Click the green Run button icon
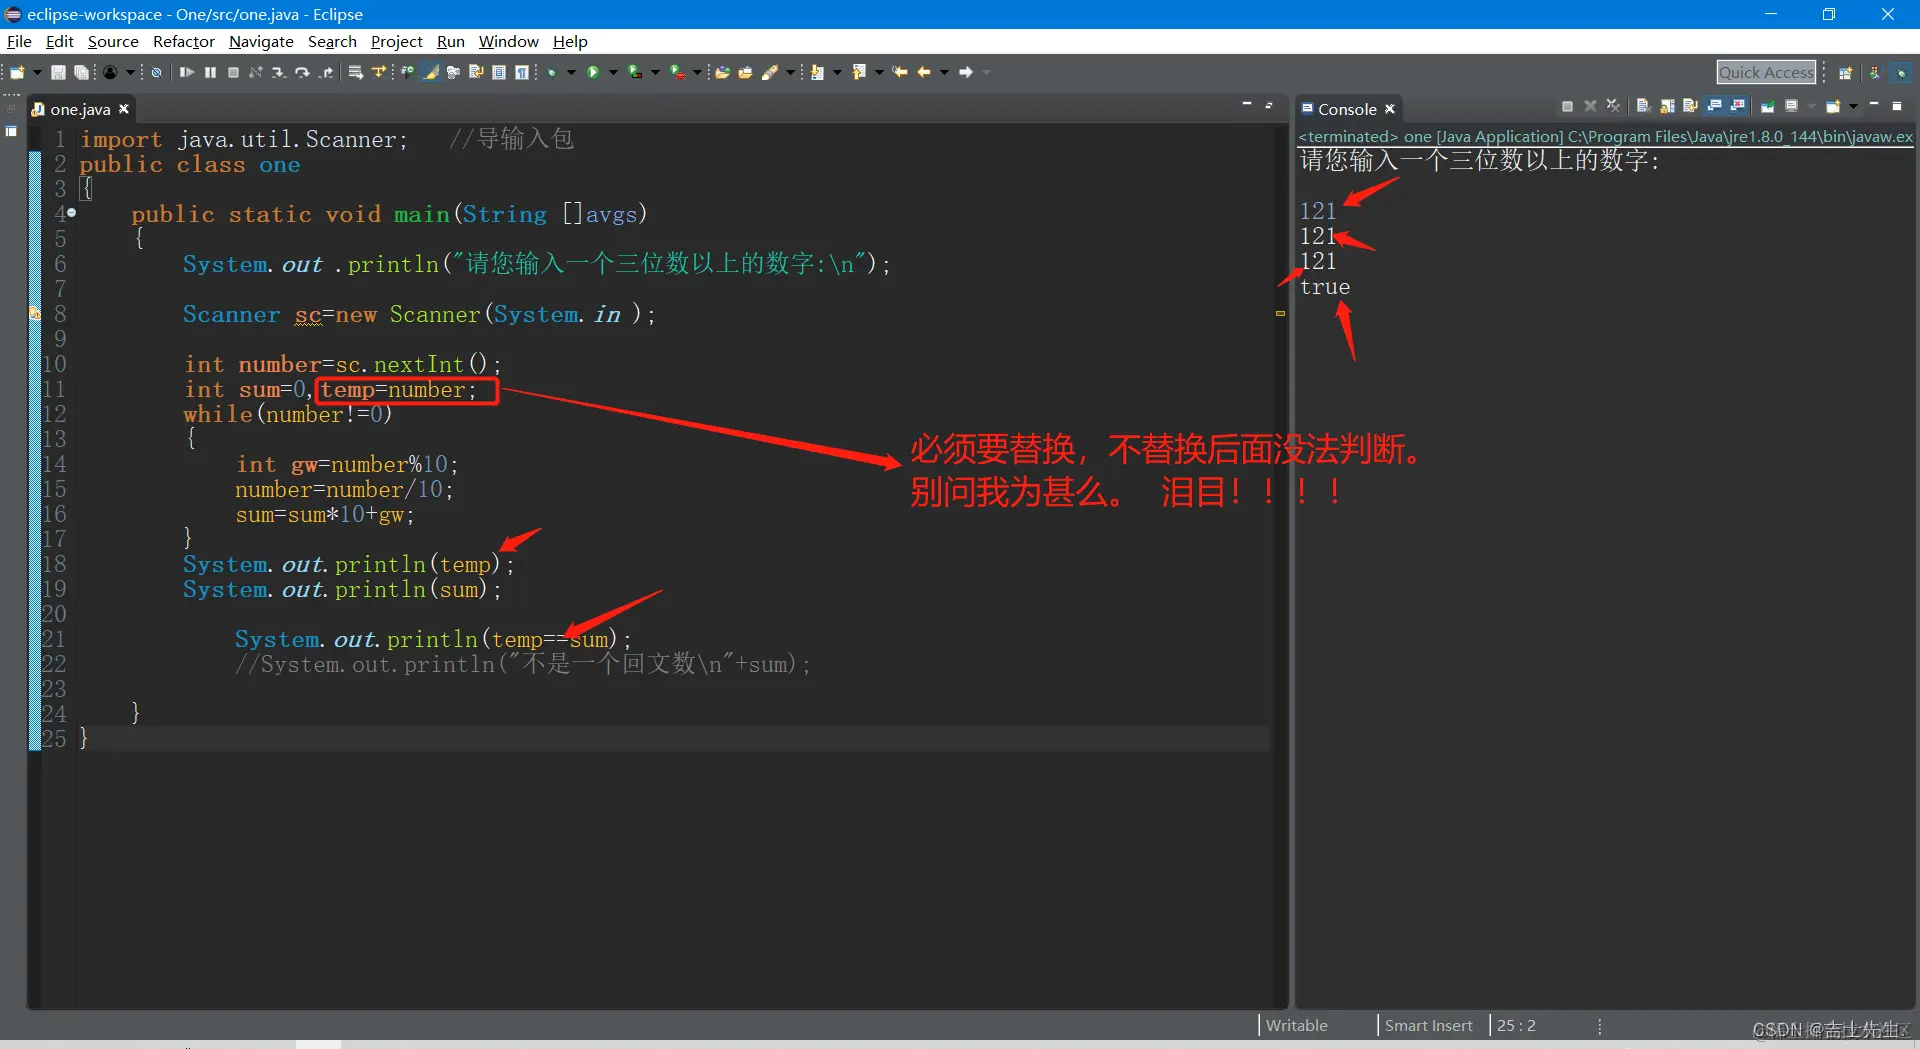Image resolution: width=1920 pixels, height=1049 pixels. pyautogui.click(x=593, y=72)
